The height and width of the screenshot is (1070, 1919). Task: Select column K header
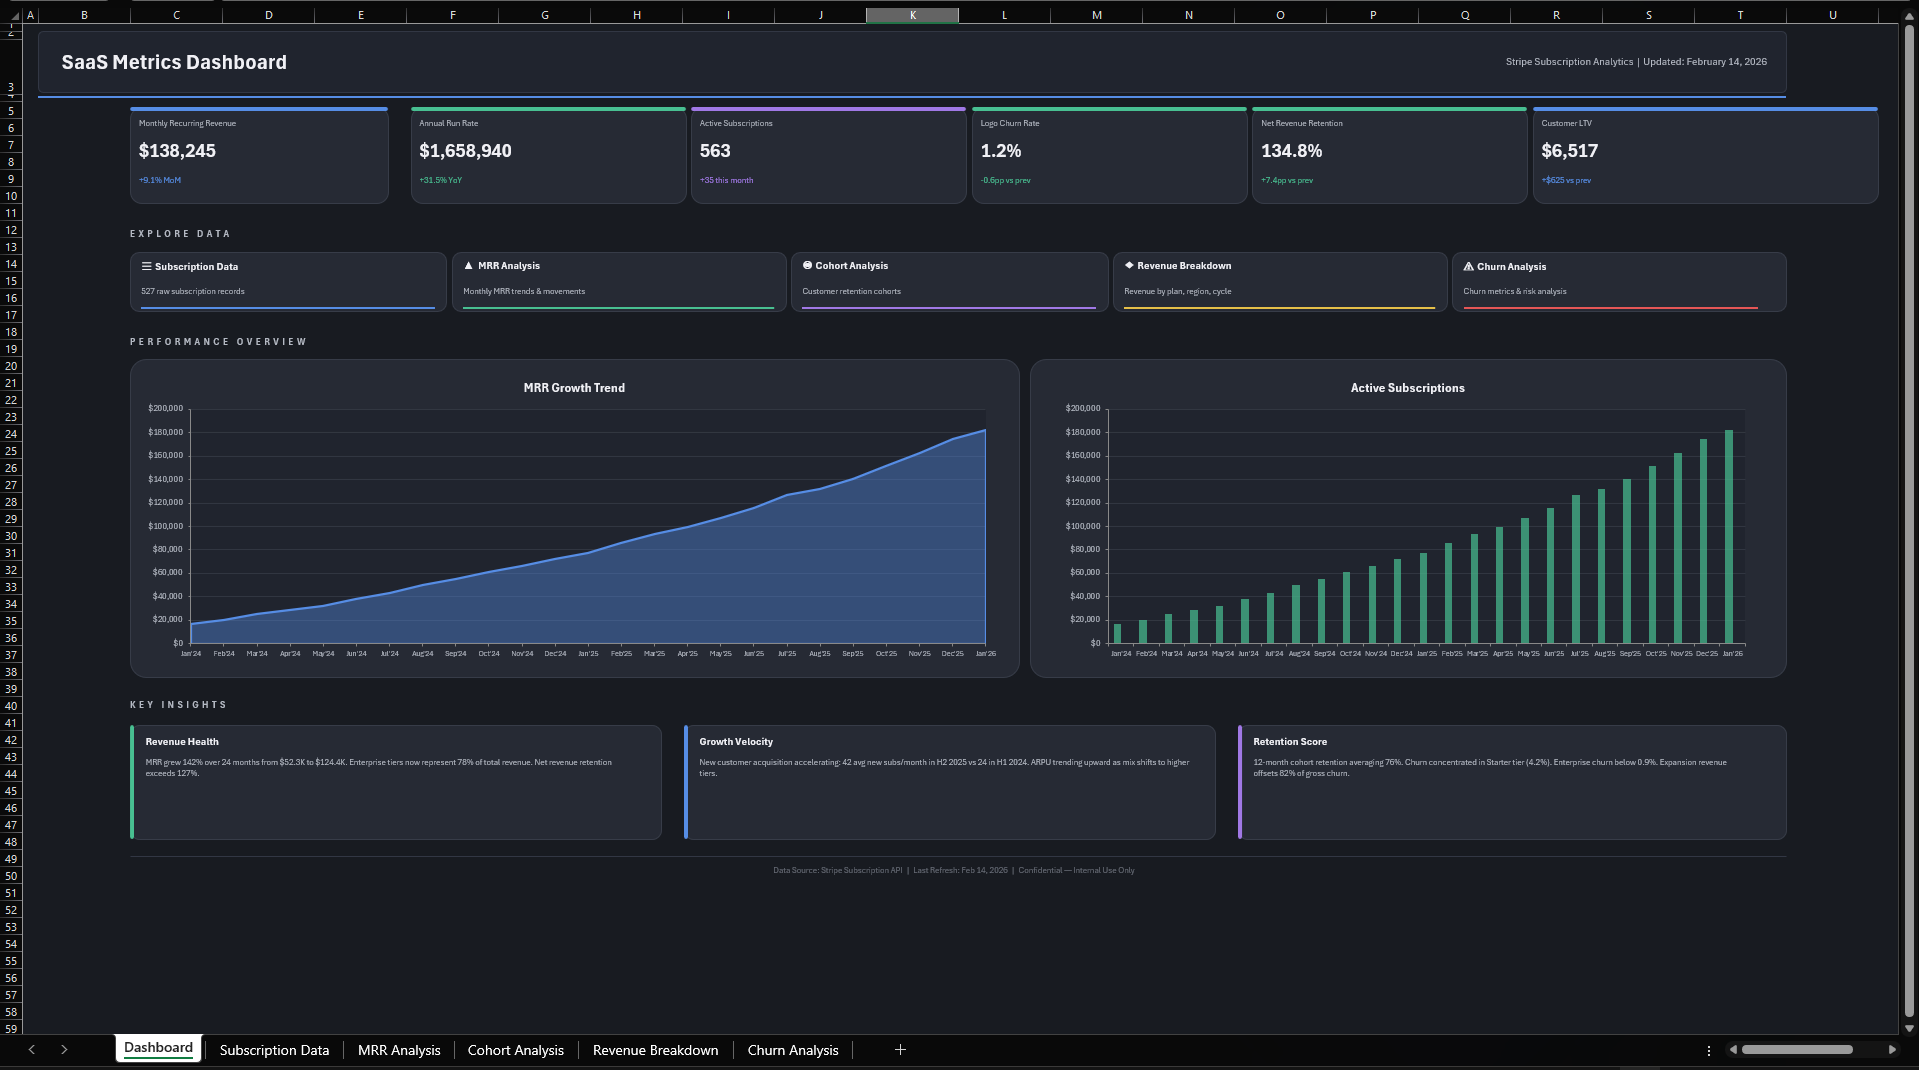coord(912,15)
